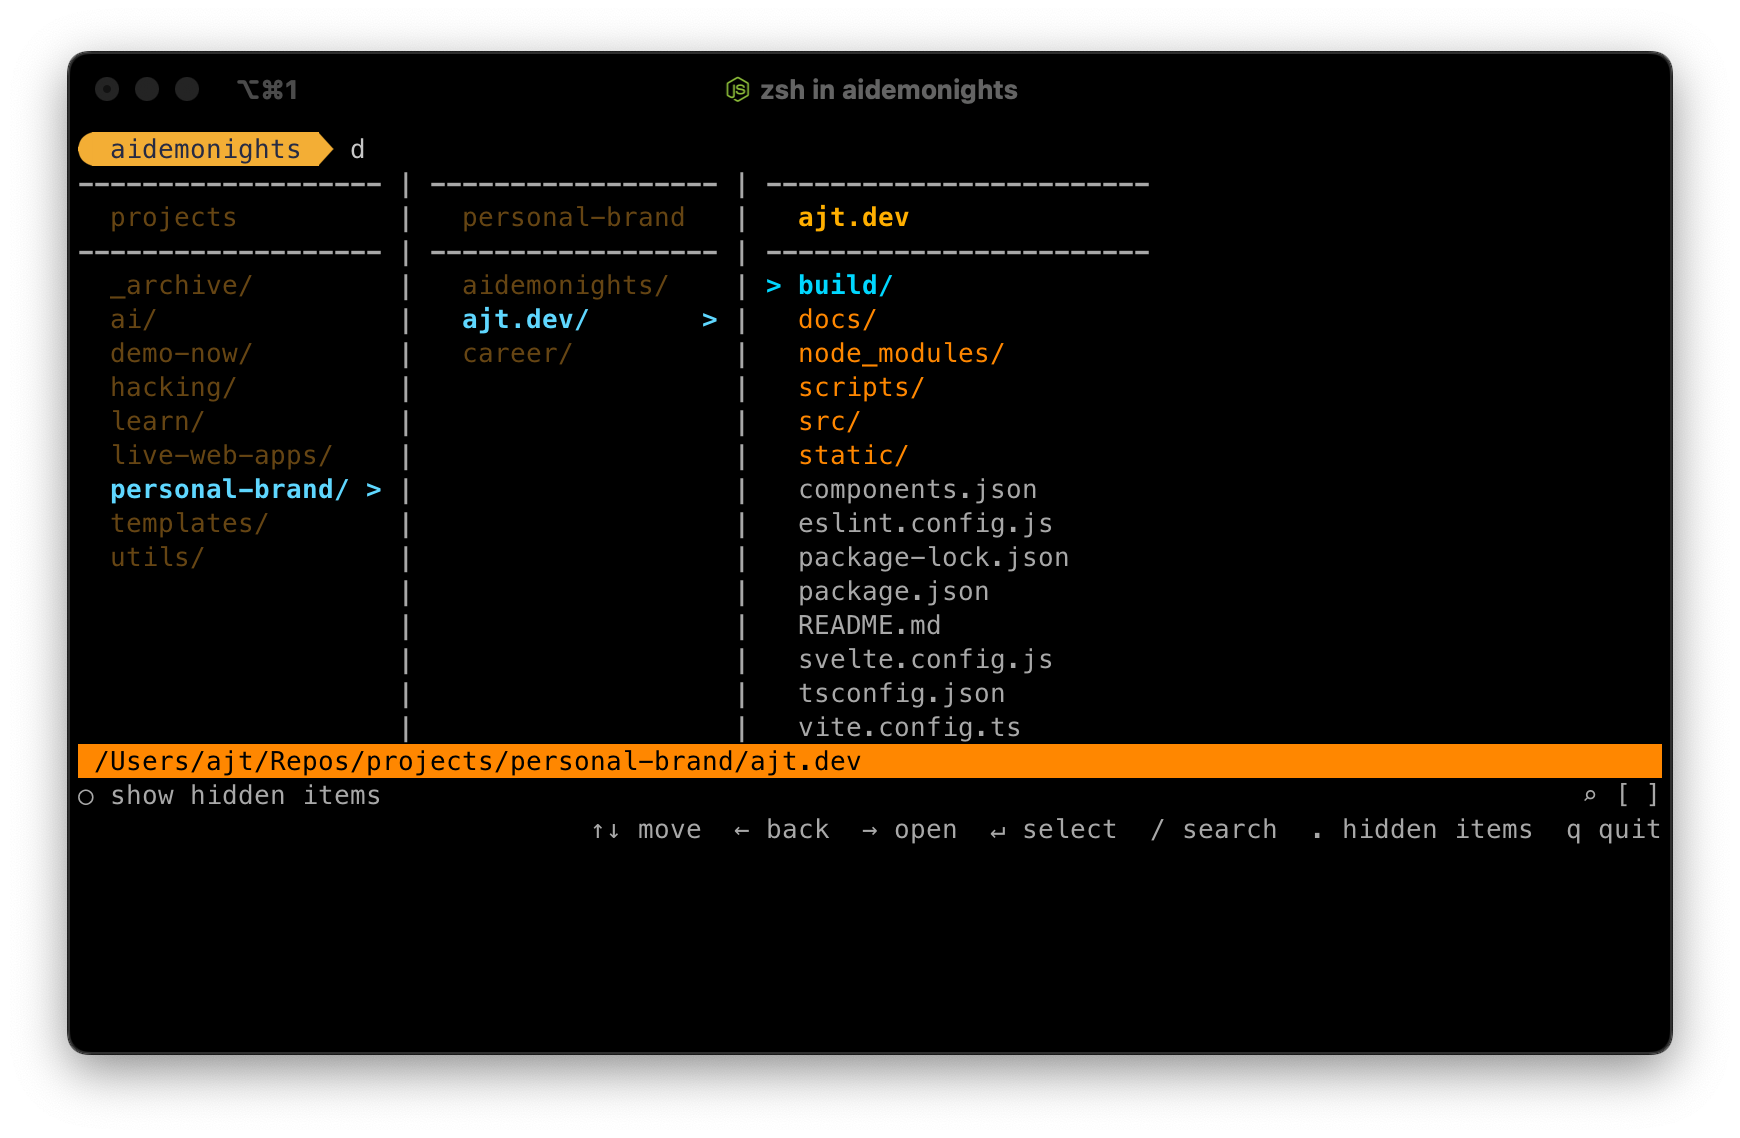Click the package.json file
The width and height of the screenshot is (1740, 1138).
(893, 592)
